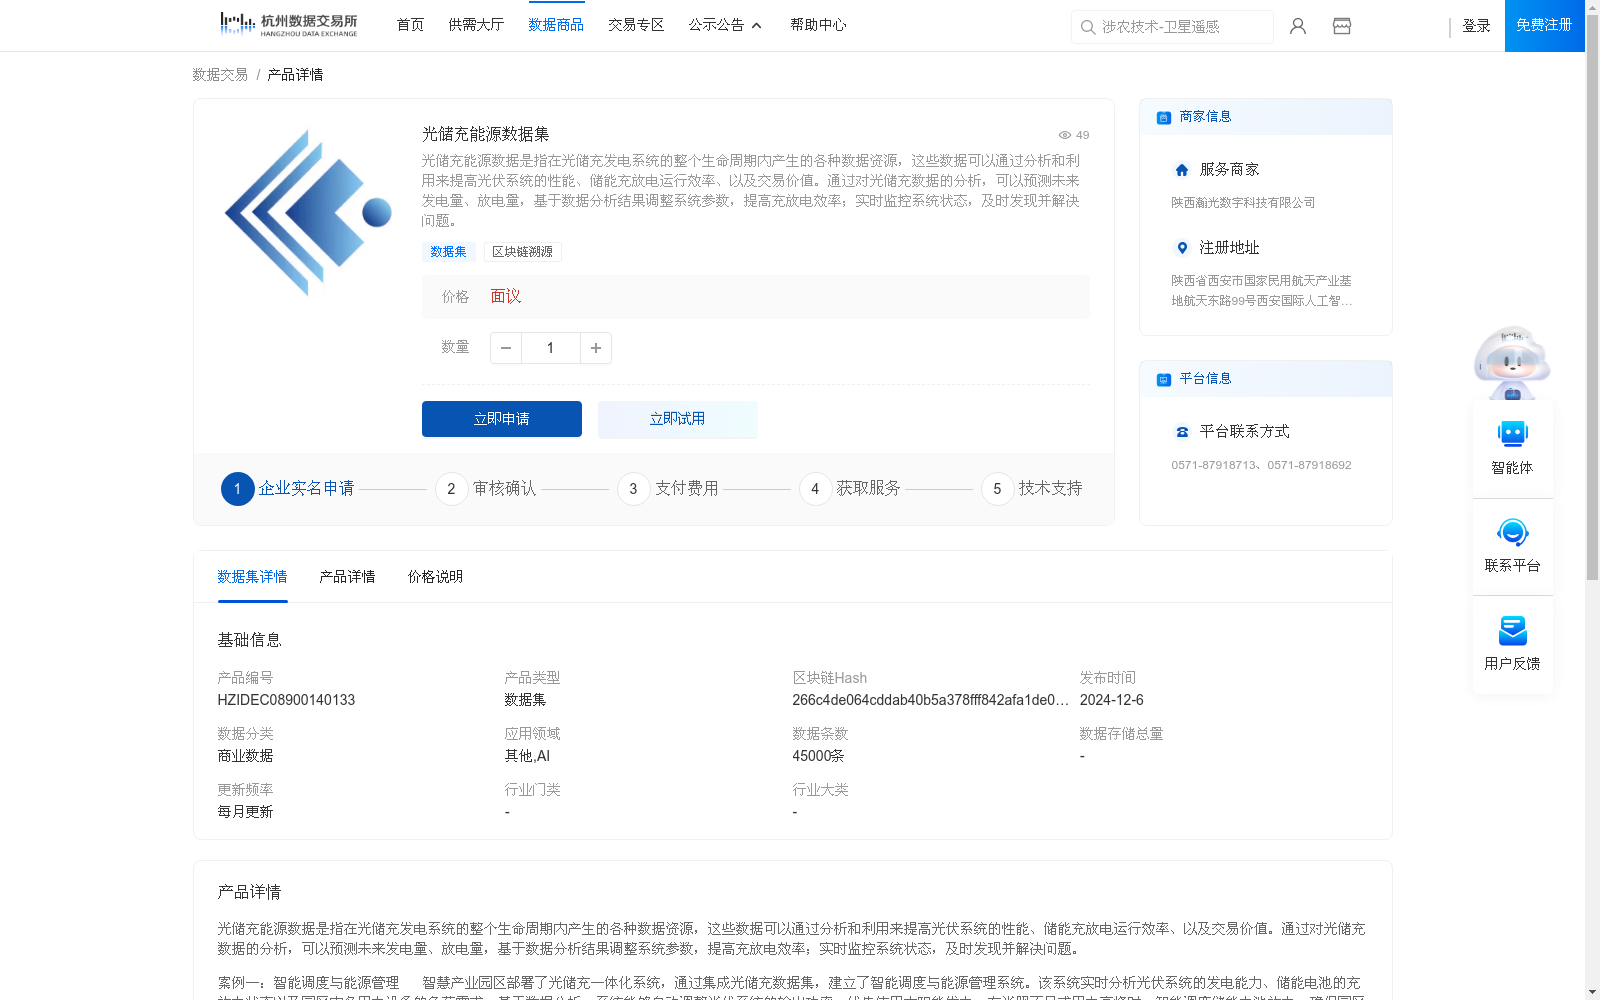Click the publish date 2024-12-6
The height and width of the screenshot is (1000, 1600).
tap(1111, 700)
